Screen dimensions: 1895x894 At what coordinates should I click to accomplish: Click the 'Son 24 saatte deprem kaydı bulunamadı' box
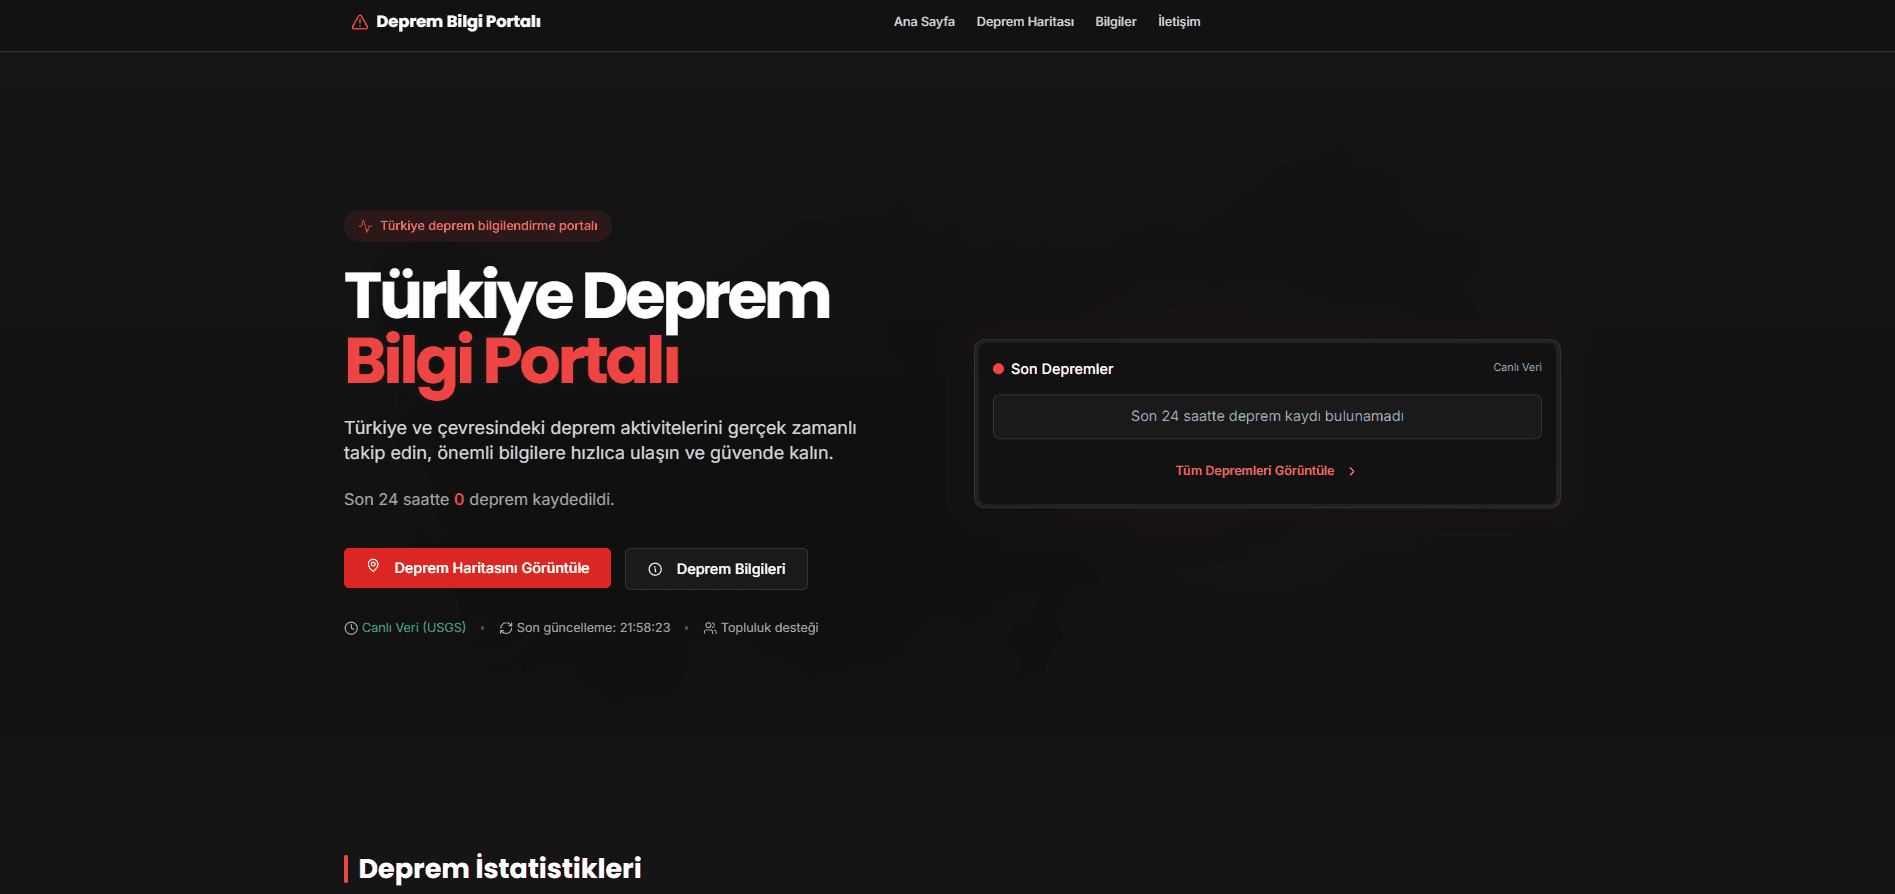point(1267,417)
